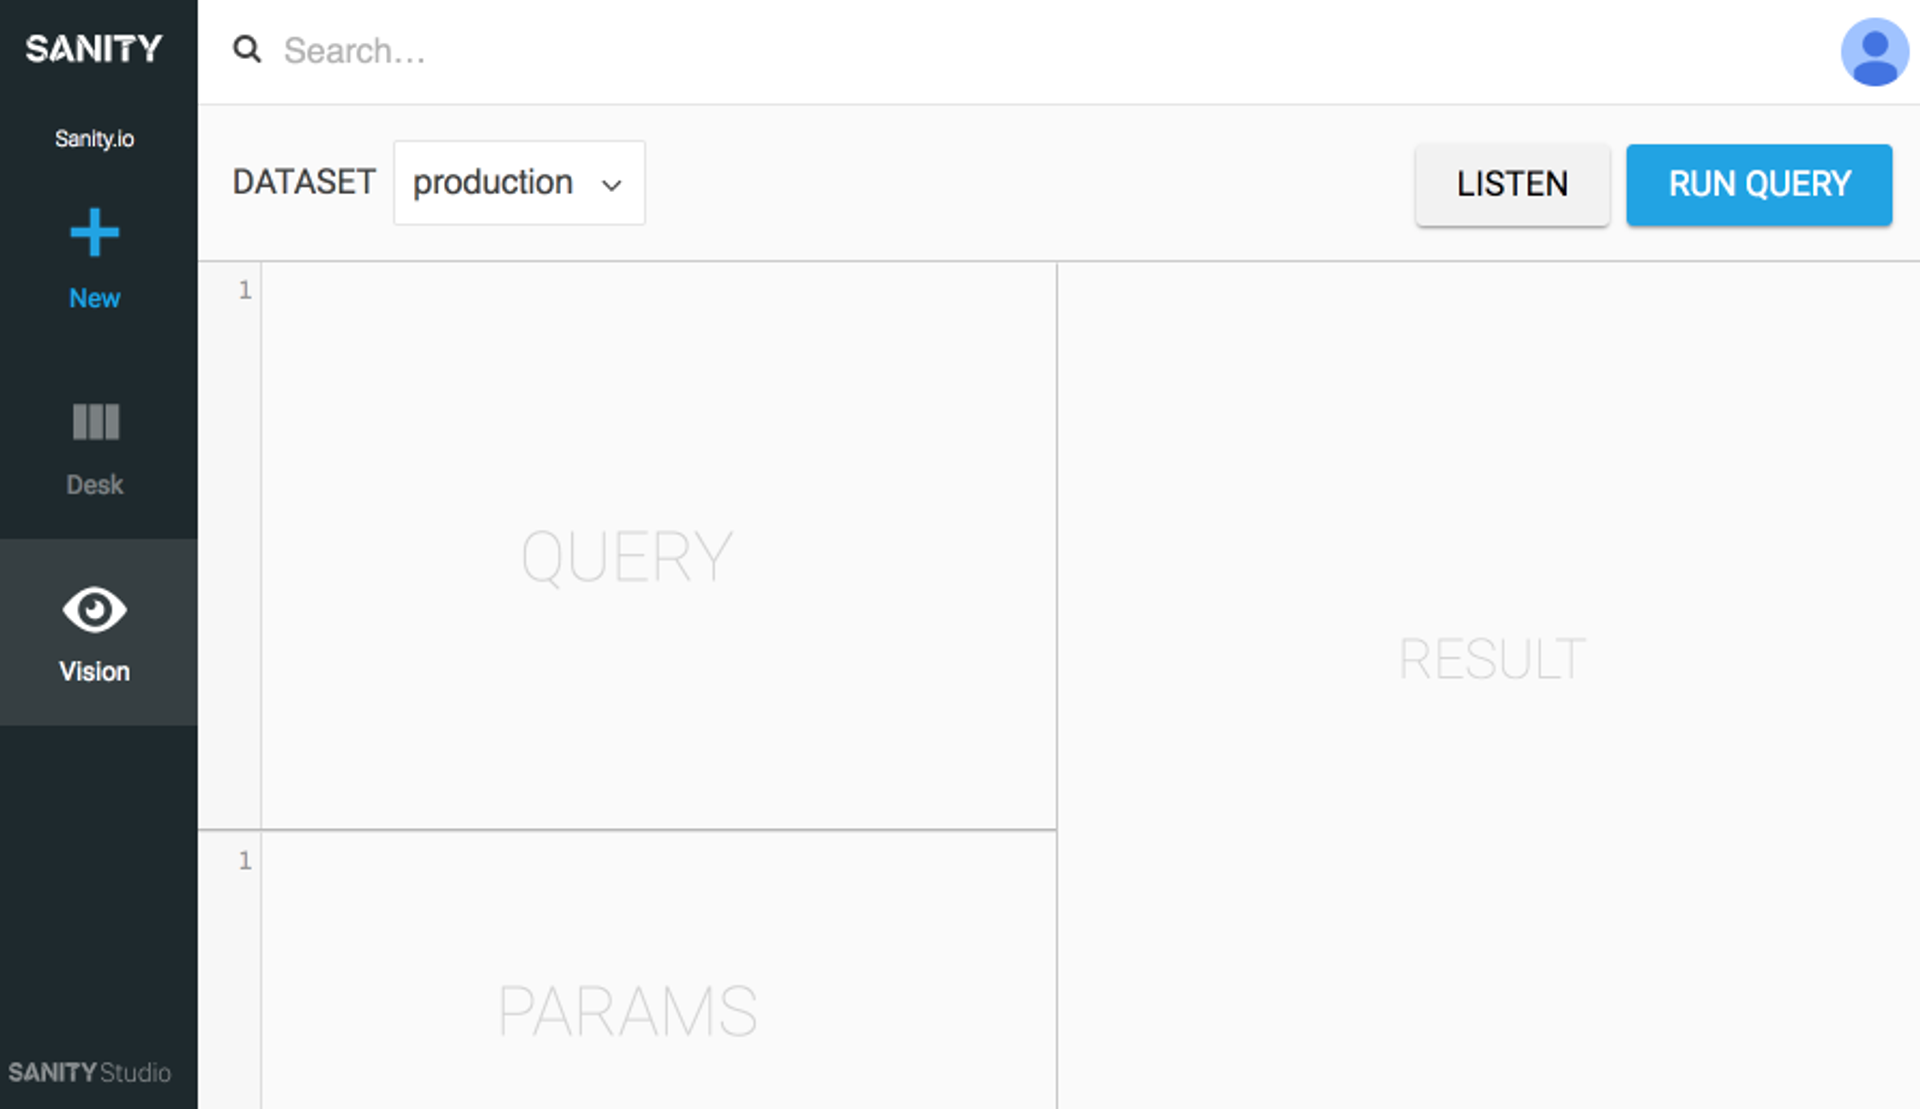Click the search magnifier icon
1920x1109 pixels.
(x=248, y=51)
